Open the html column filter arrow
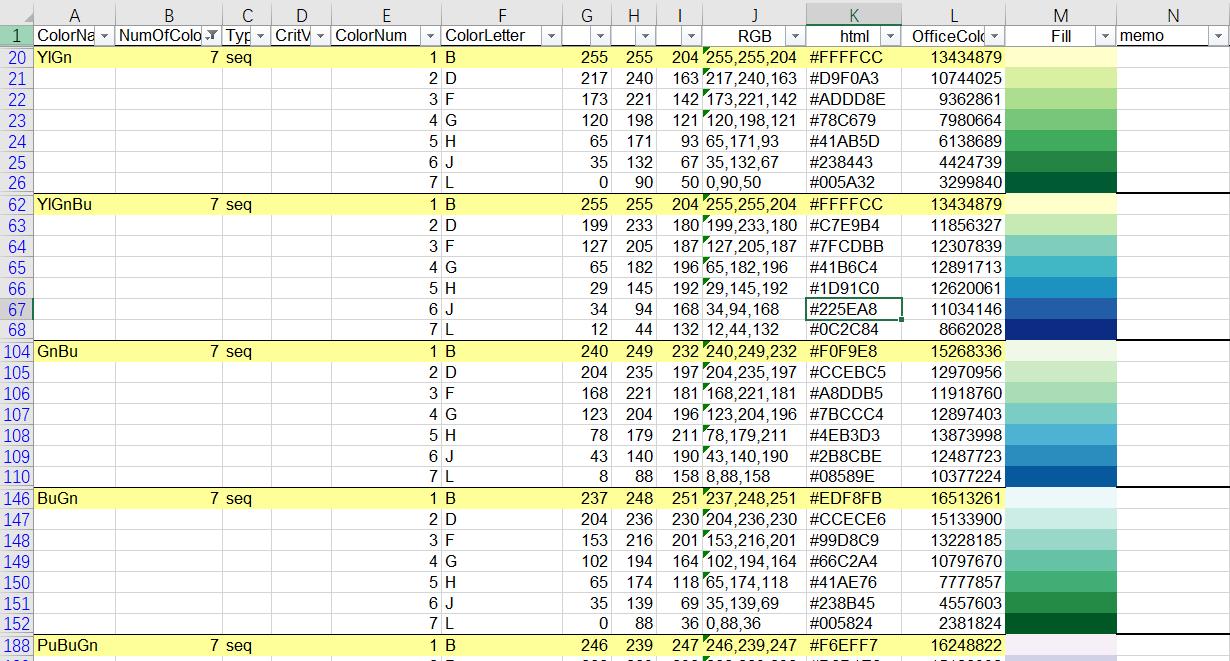Image resolution: width=1230 pixels, height=661 pixels. click(890, 36)
